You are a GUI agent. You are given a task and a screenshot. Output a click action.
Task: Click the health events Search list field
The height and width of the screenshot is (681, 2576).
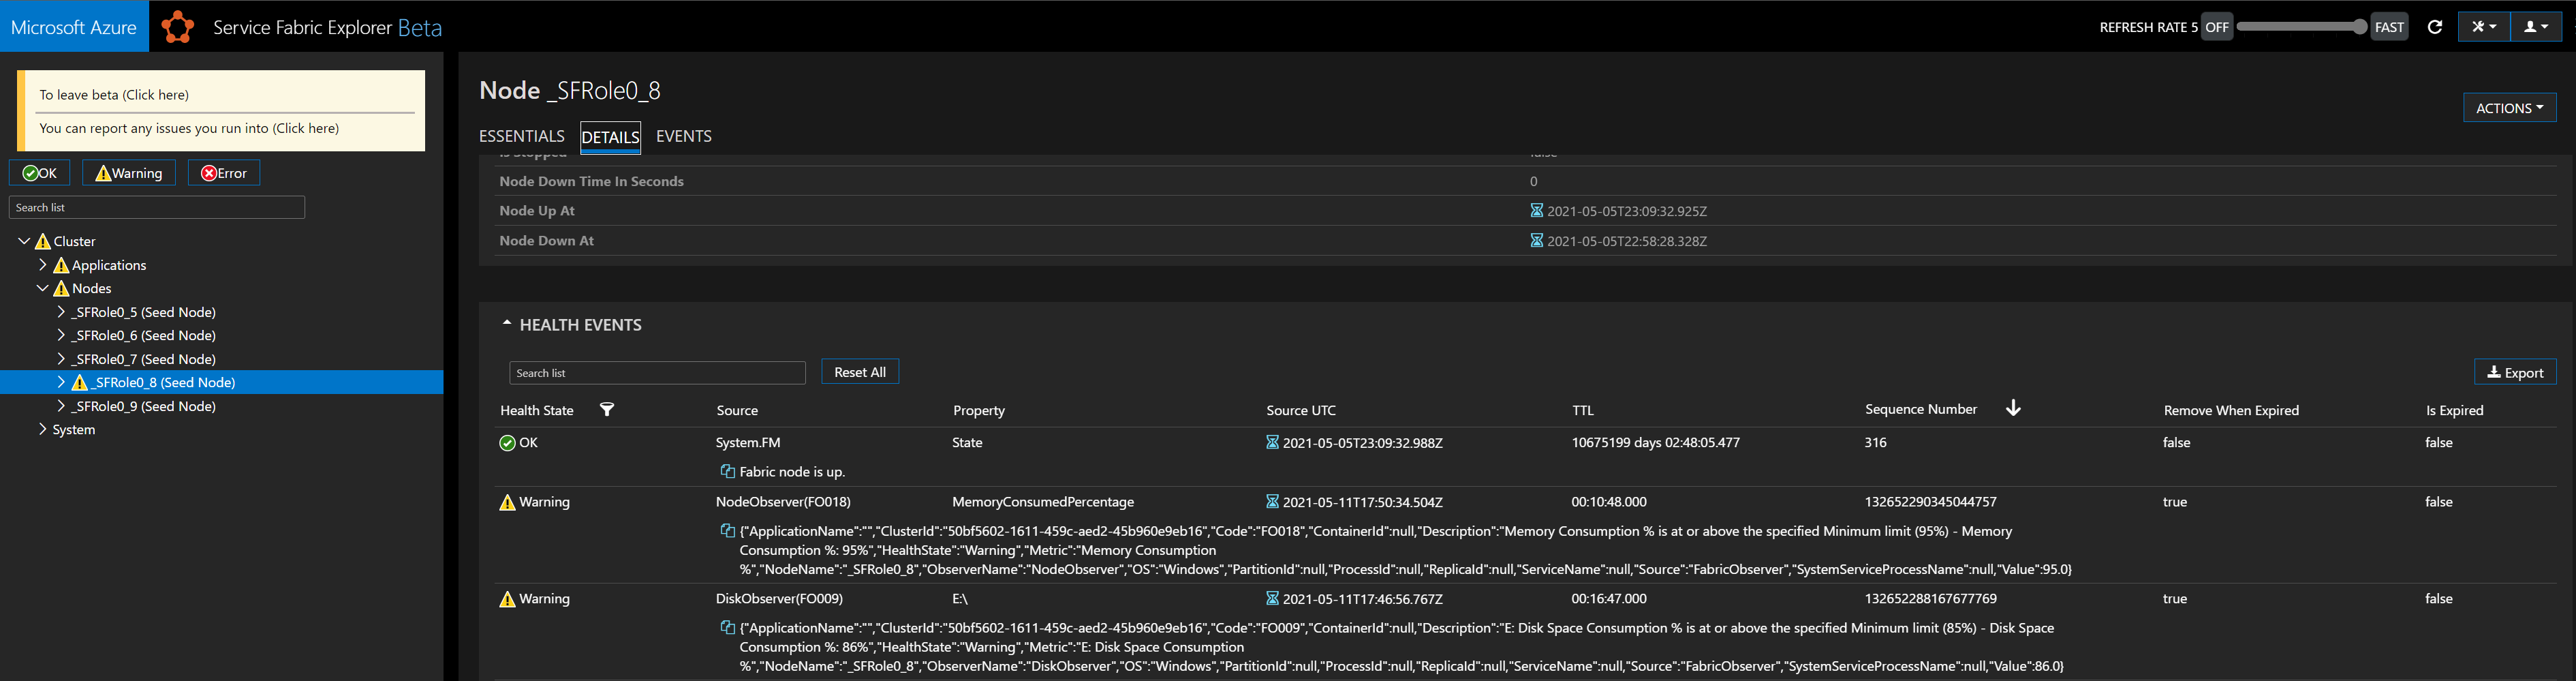[x=657, y=373]
